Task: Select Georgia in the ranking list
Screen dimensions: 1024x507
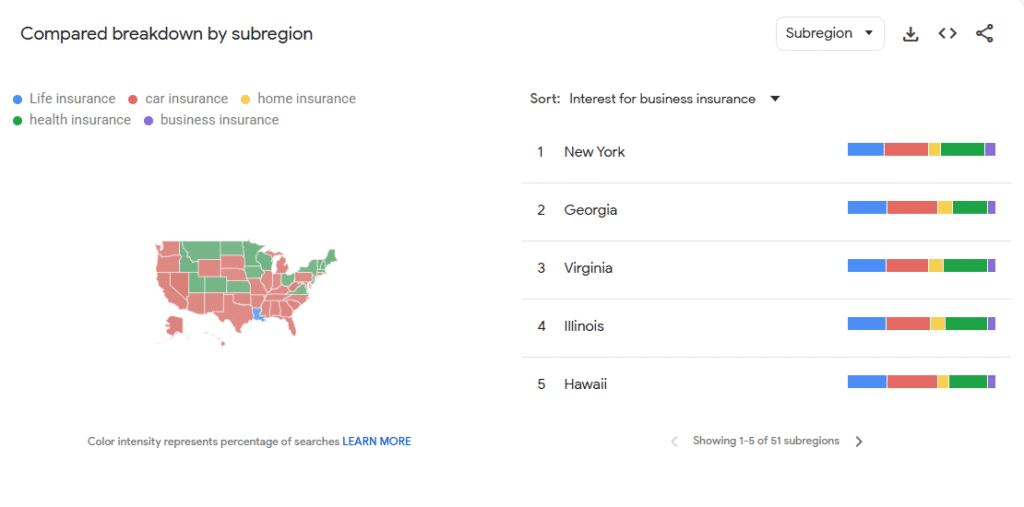Action: [590, 210]
